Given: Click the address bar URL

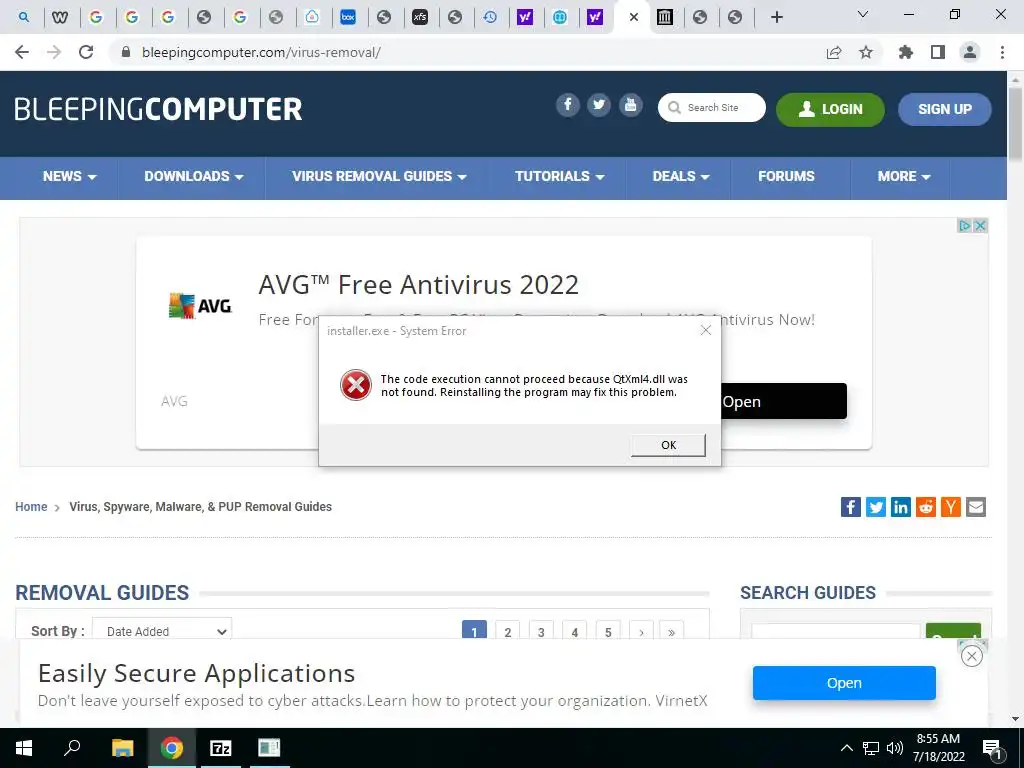Looking at the screenshot, I should [261, 52].
